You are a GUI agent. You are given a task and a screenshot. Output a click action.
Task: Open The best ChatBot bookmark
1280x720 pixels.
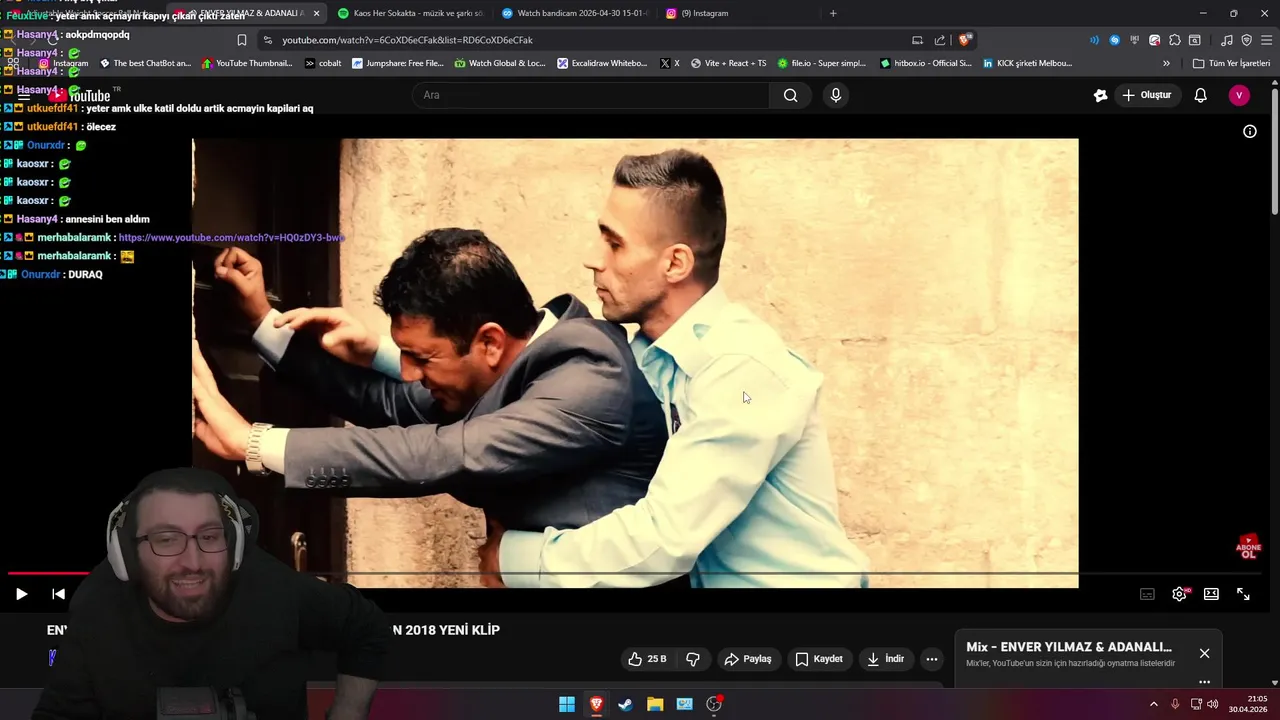145,63
